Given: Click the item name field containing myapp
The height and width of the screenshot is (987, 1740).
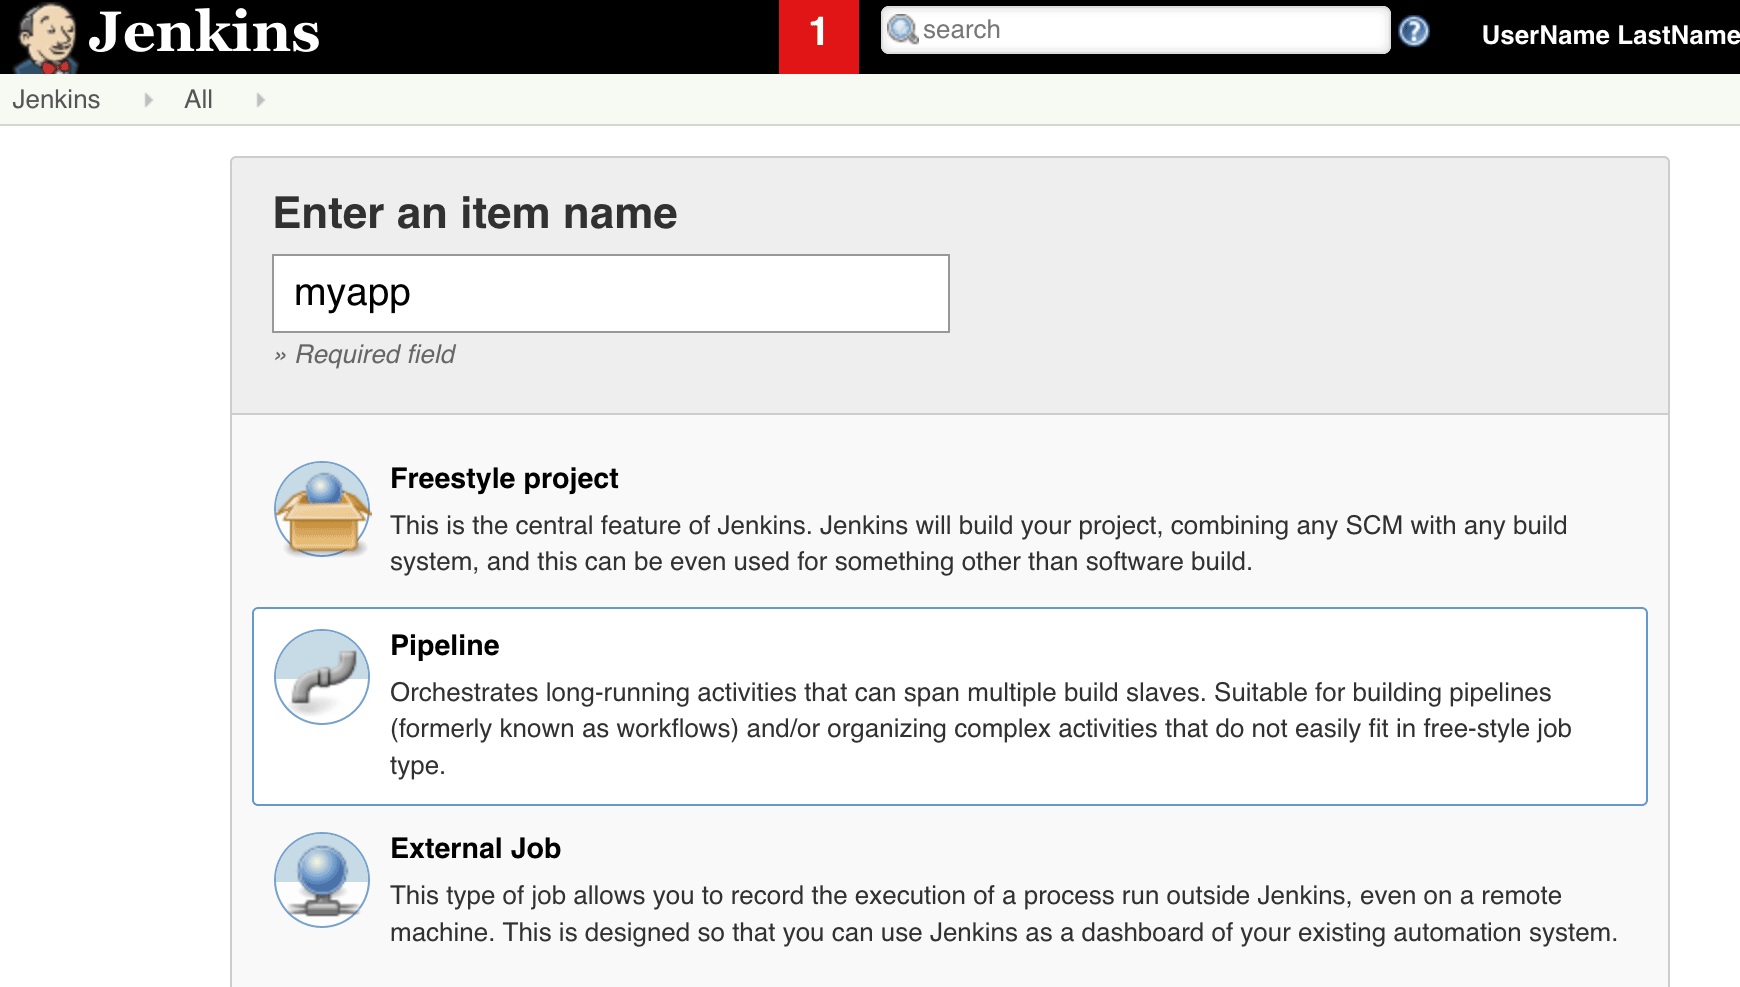Looking at the screenshot, I should pyautogui.click(x=610, y=293).
